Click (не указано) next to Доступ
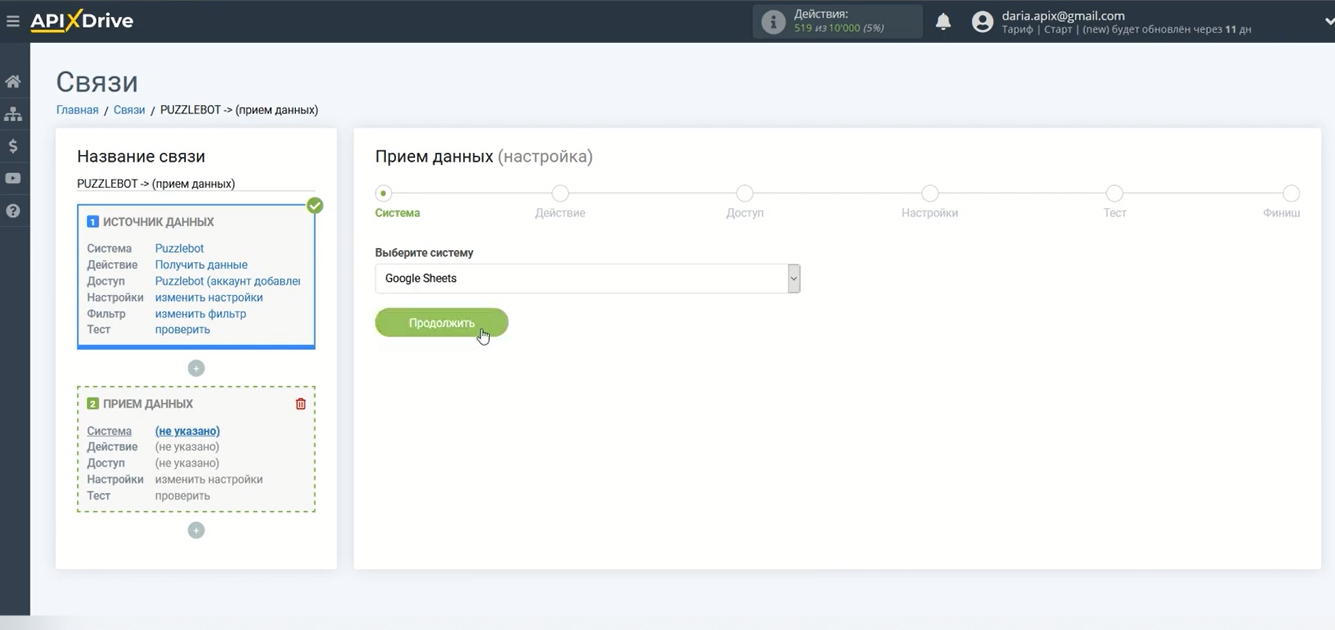Screen dimensions: 1335x630 tap(187, 463)
